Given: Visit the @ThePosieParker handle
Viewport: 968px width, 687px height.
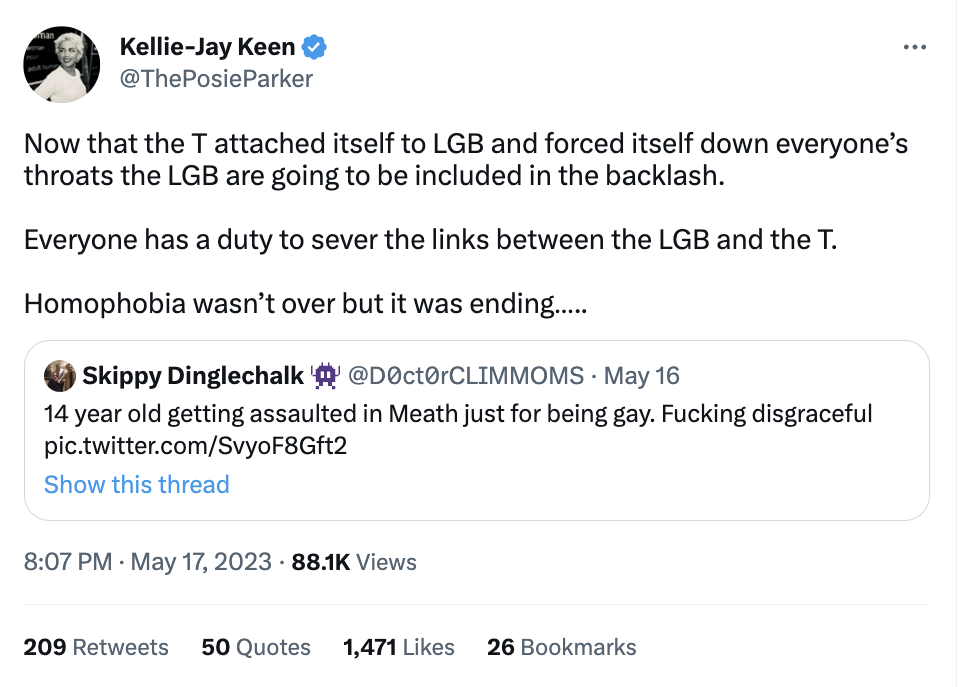Looking at the screenshot, I should (216, 78).
